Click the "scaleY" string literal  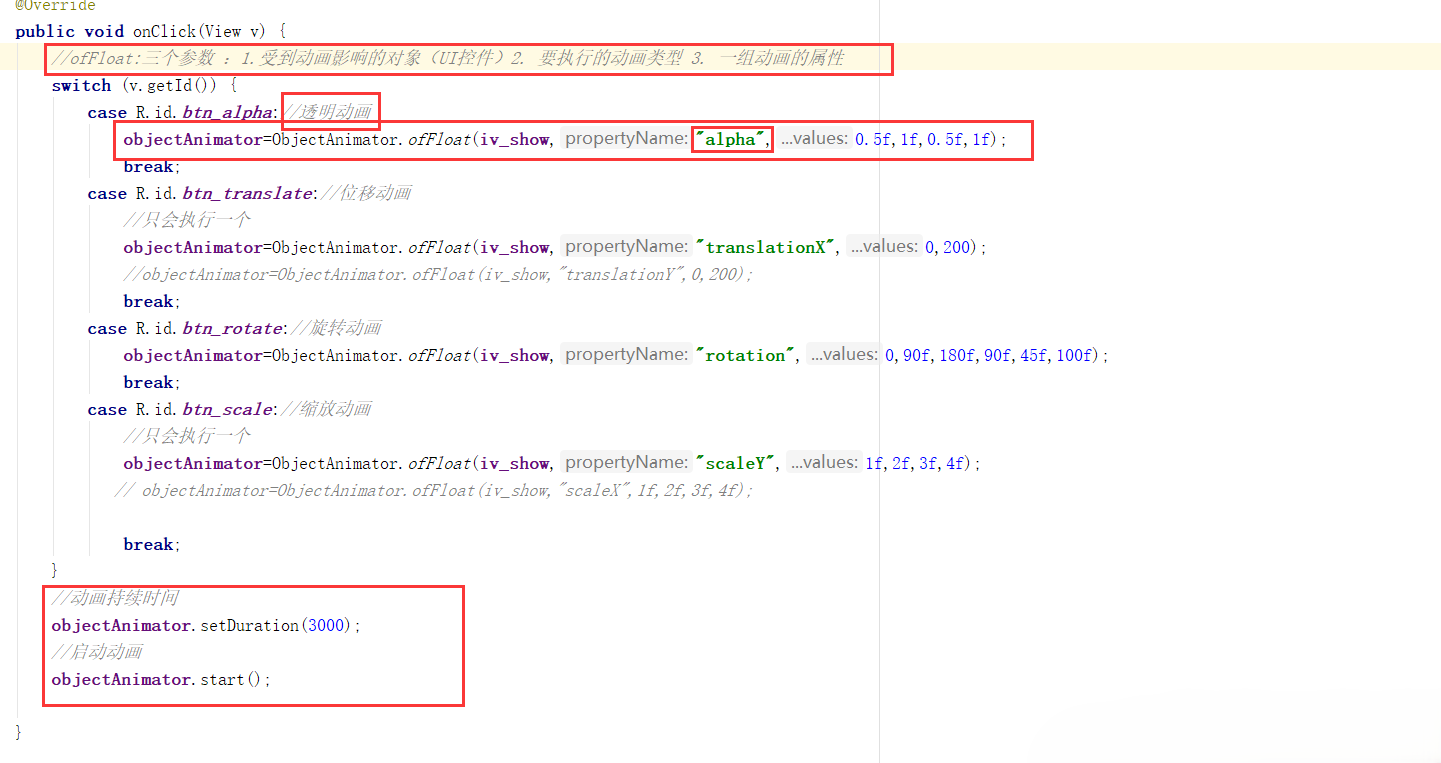pos(737,463)
